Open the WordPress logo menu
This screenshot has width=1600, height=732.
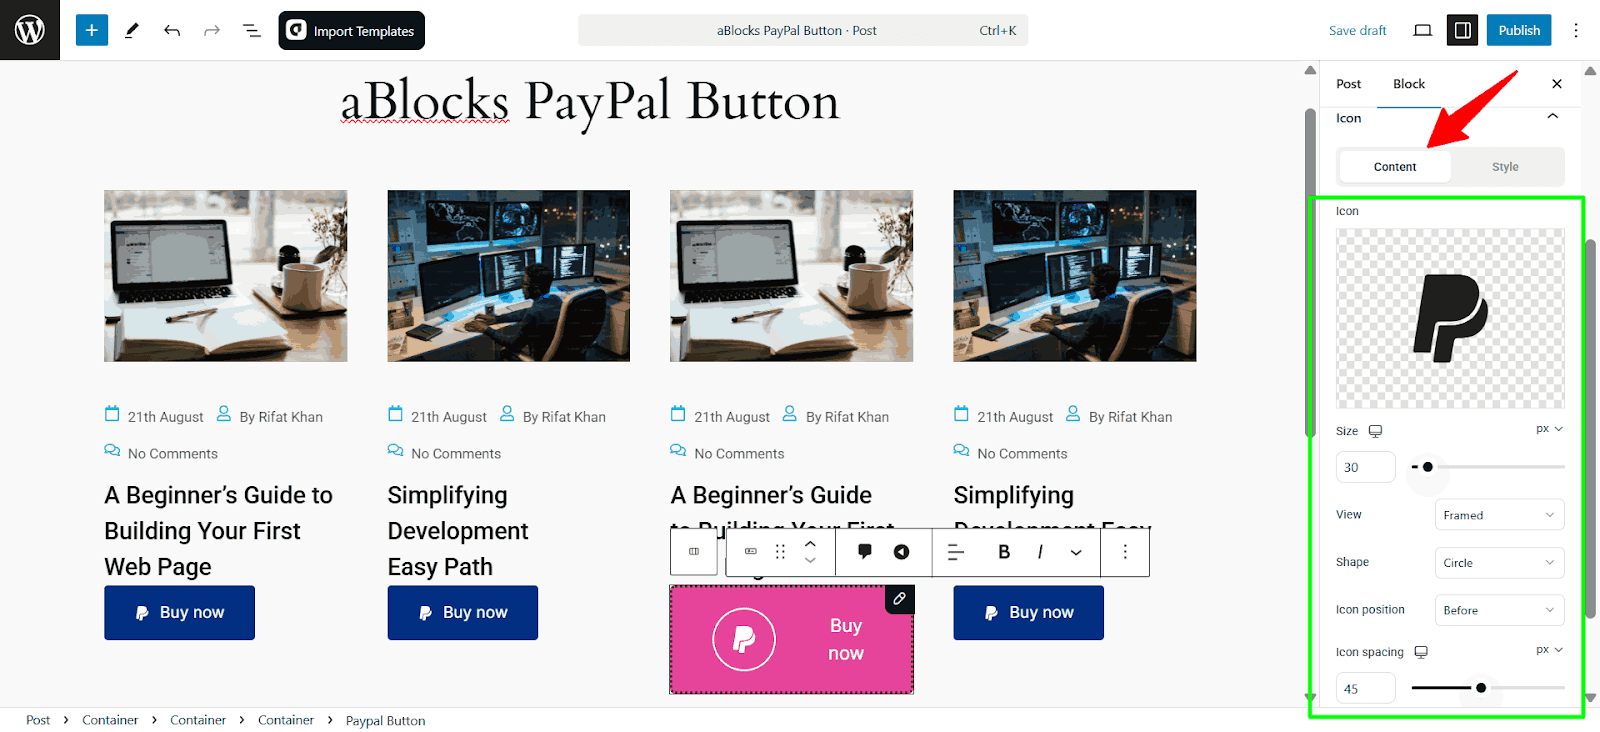tap(30, 30)
